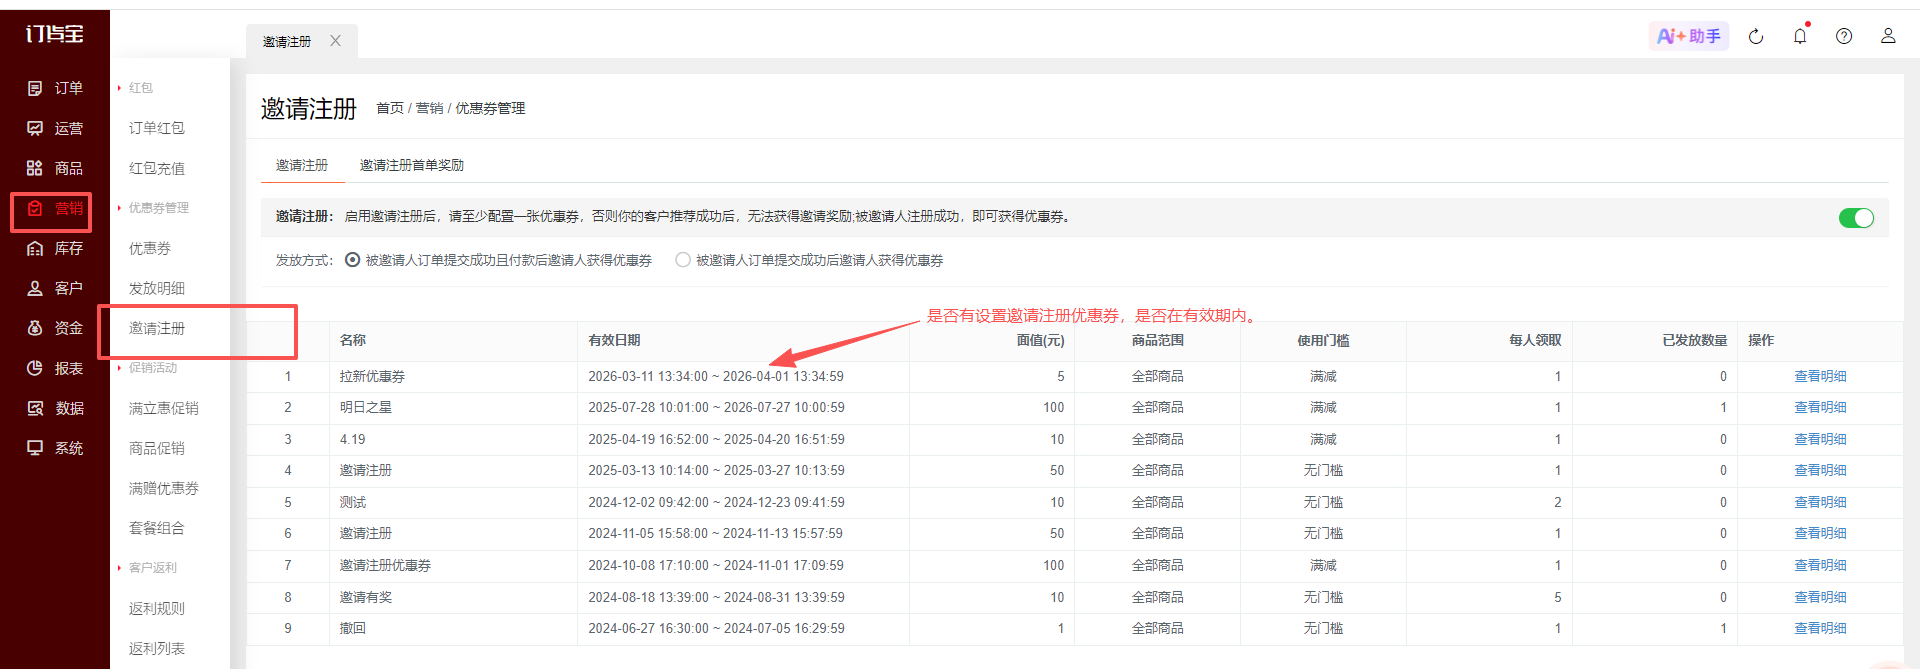Open the AI+助手 assistant

(x=1688, y=36)
